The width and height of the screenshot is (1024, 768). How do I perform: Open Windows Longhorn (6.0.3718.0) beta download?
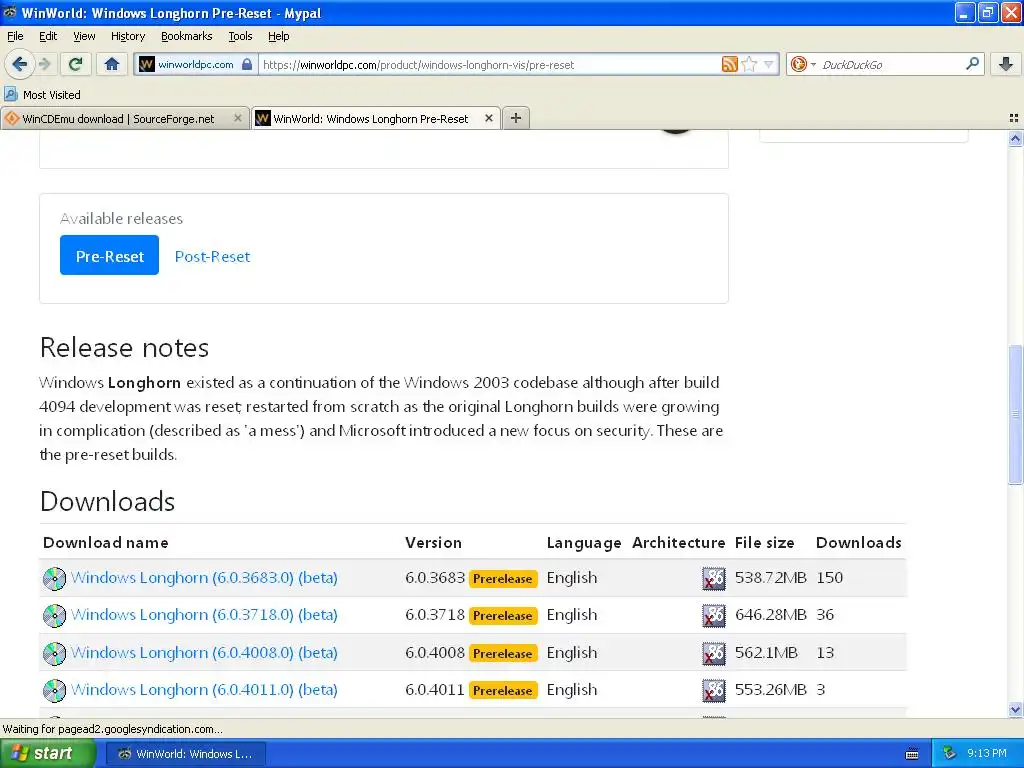204,615
